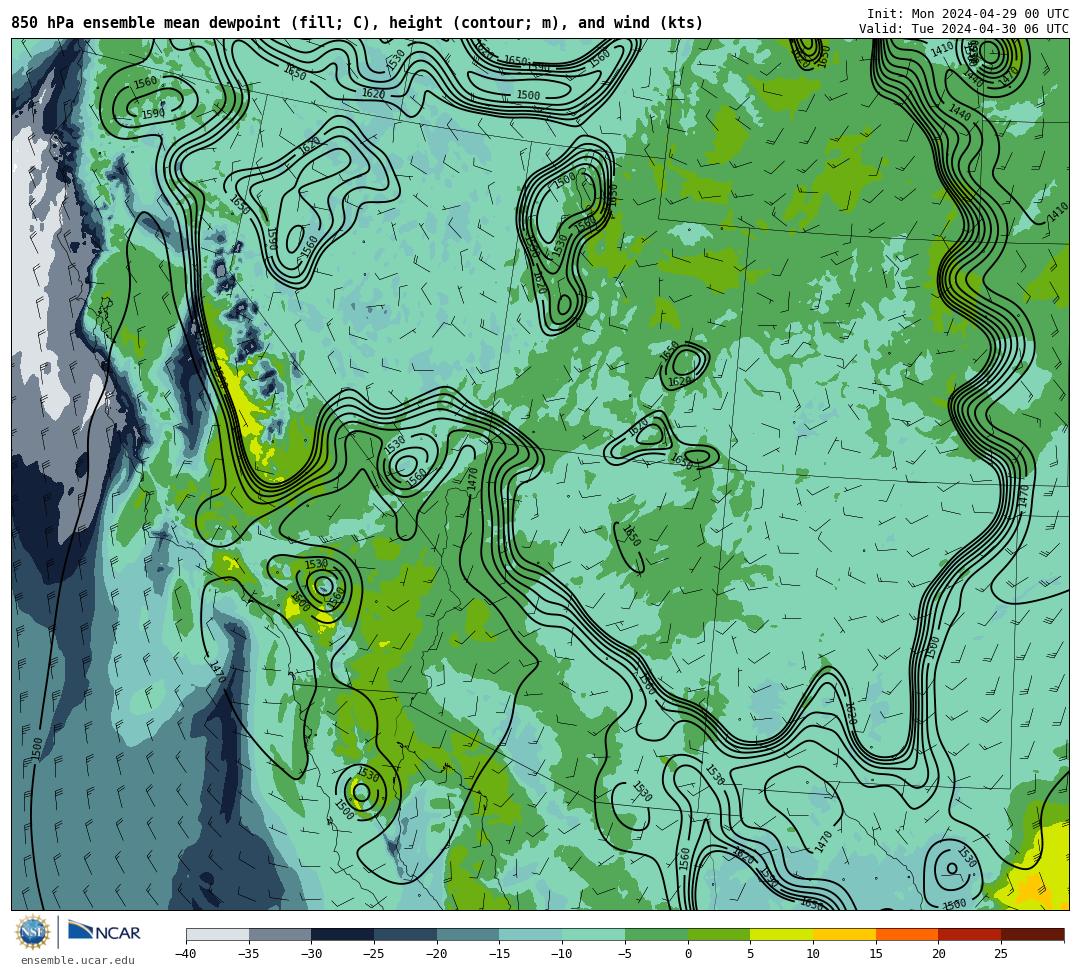
Task: Pick the olive green 0 to 5 colorbar segment
Action: [719, 934]
